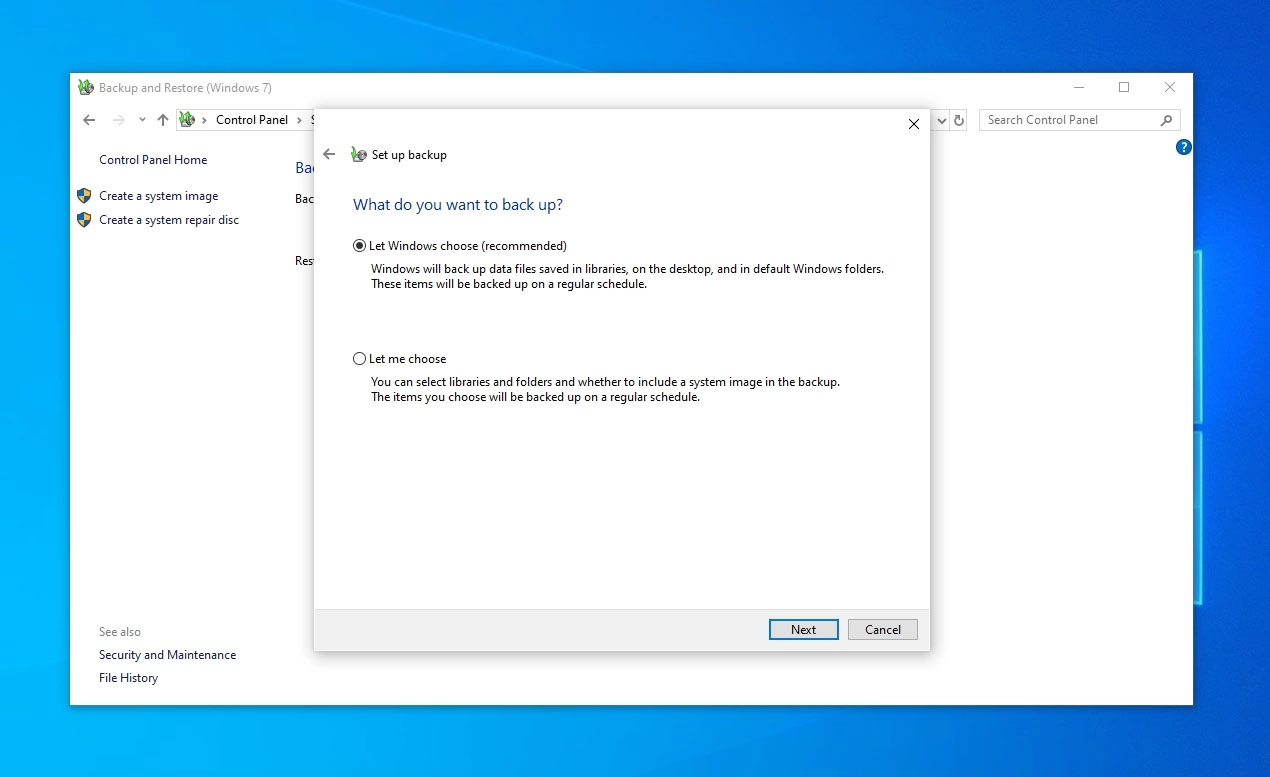Screen dimensions: 1270x777
Task: Expand the chevron before Control Panel breadcrumb
Action: click(x=205, y=120)
